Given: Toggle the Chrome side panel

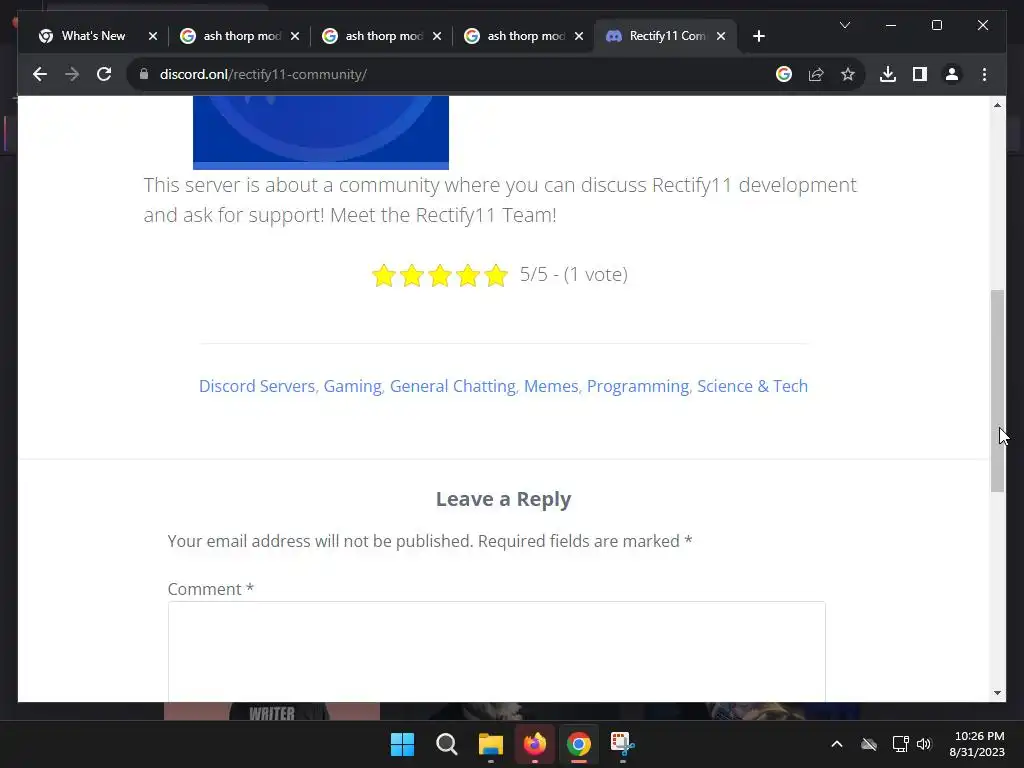Looking at the screenshot, I should coord(920,74).
